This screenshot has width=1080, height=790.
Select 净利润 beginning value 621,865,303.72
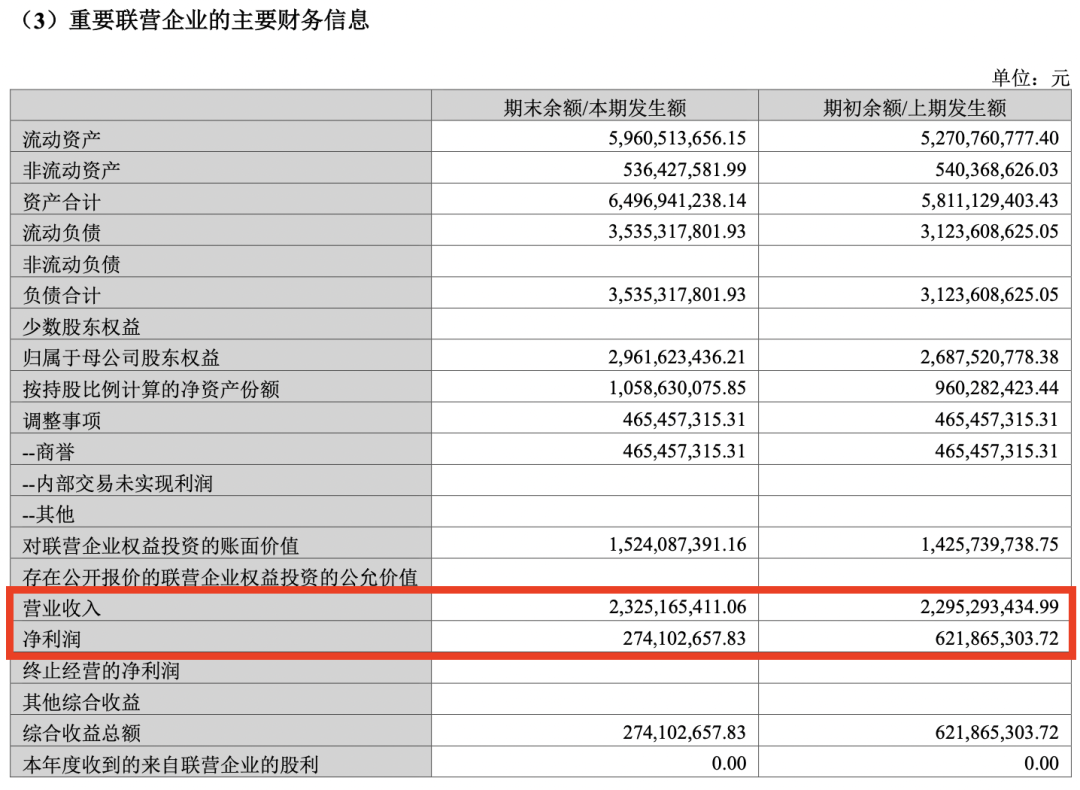click(997, 638)
